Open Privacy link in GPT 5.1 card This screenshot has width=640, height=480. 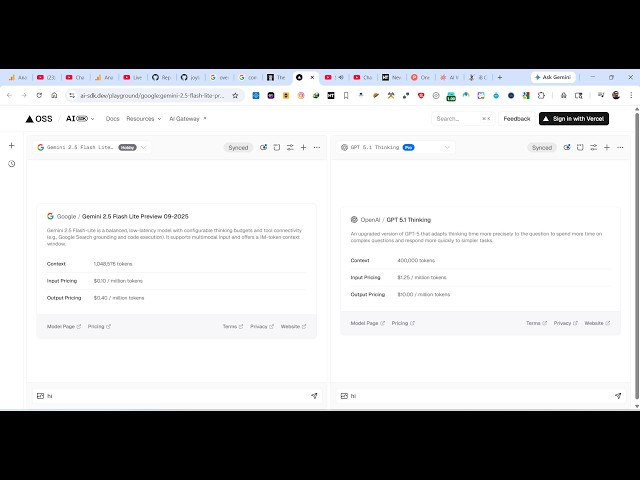pos(566,323)
